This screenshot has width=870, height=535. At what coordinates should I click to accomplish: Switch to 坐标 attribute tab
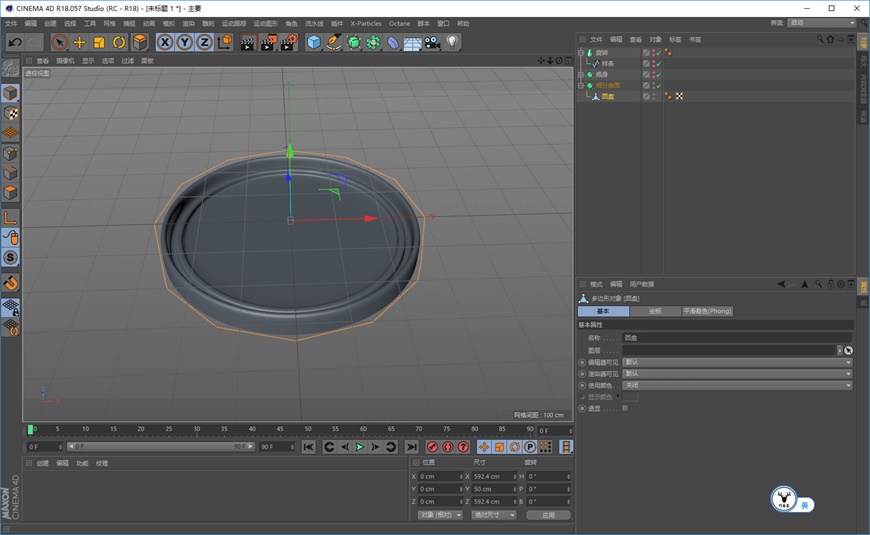[x=655, y=311]
